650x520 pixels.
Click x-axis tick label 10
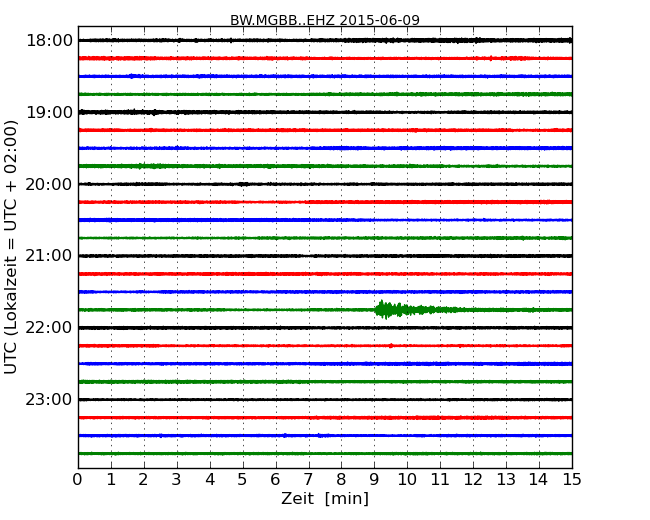[x=407, y=480]
